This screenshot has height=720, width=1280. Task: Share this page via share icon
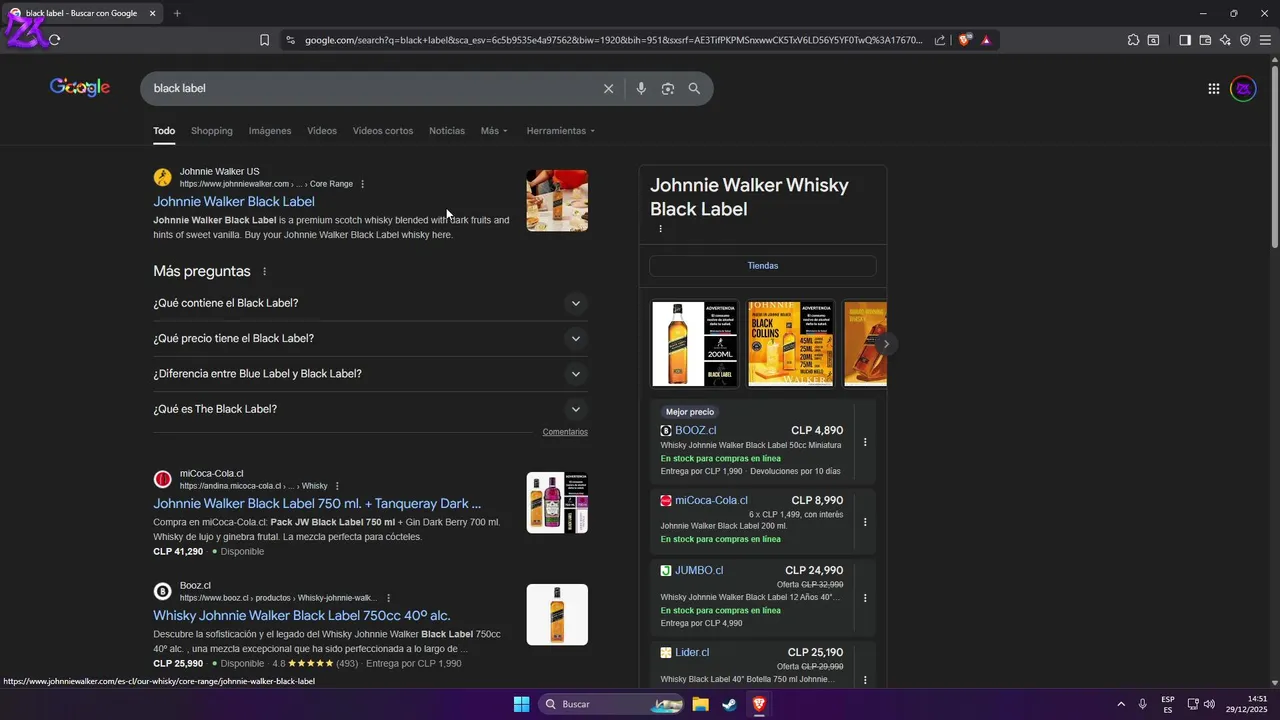coord(940,40)
